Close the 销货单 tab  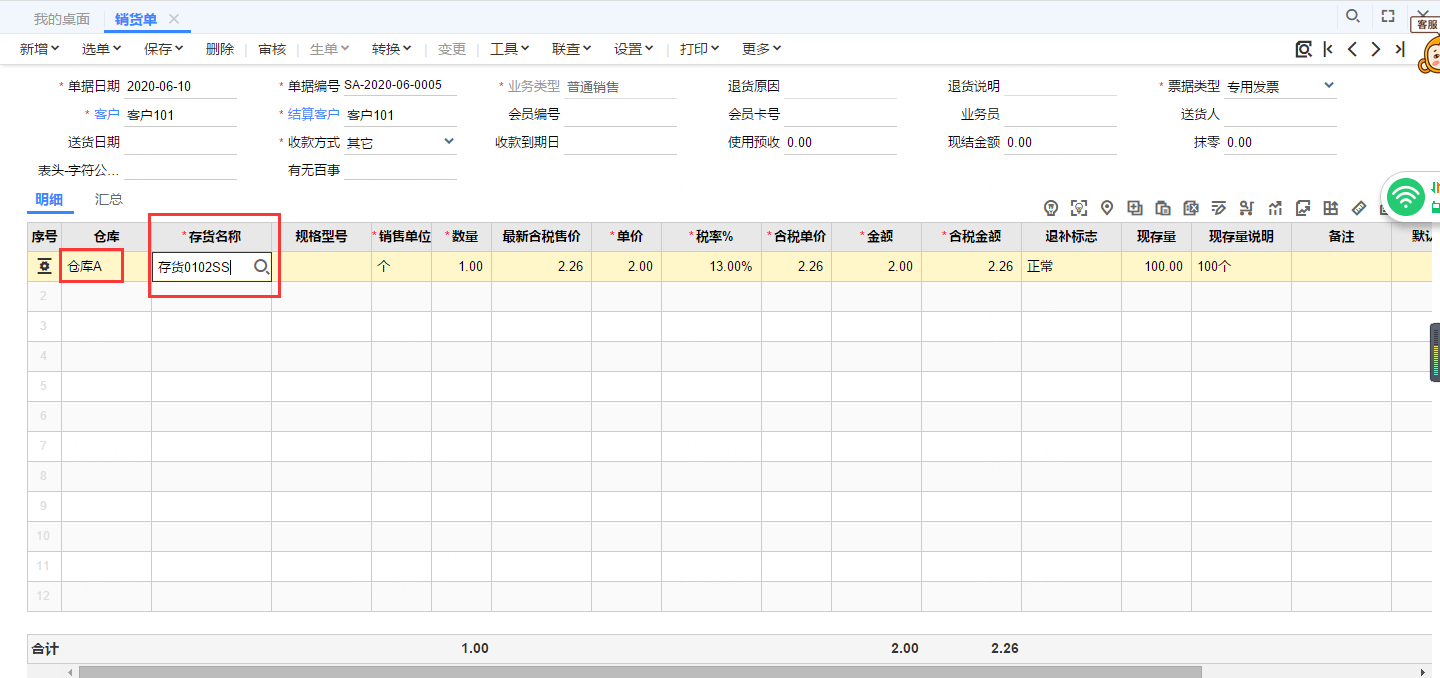click(x=174, y=19)
